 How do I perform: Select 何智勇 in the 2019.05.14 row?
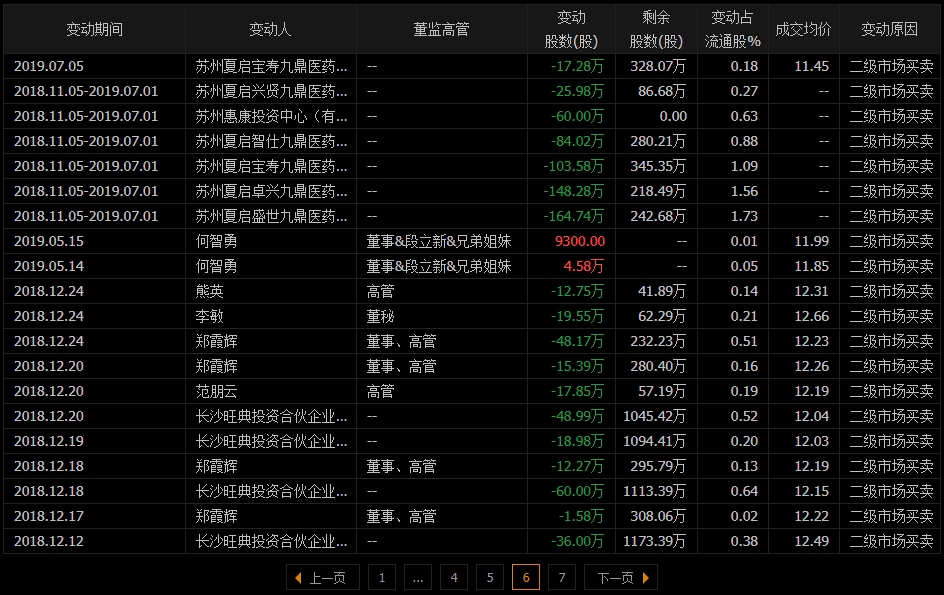click(216, 266)
